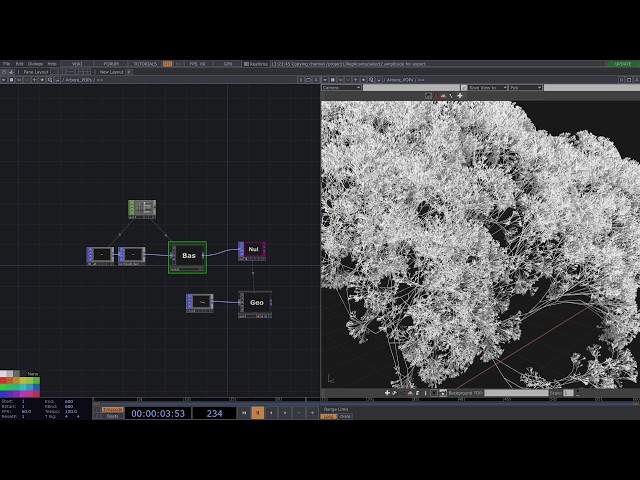Select the Geo COMP node

tap(255, 304)
